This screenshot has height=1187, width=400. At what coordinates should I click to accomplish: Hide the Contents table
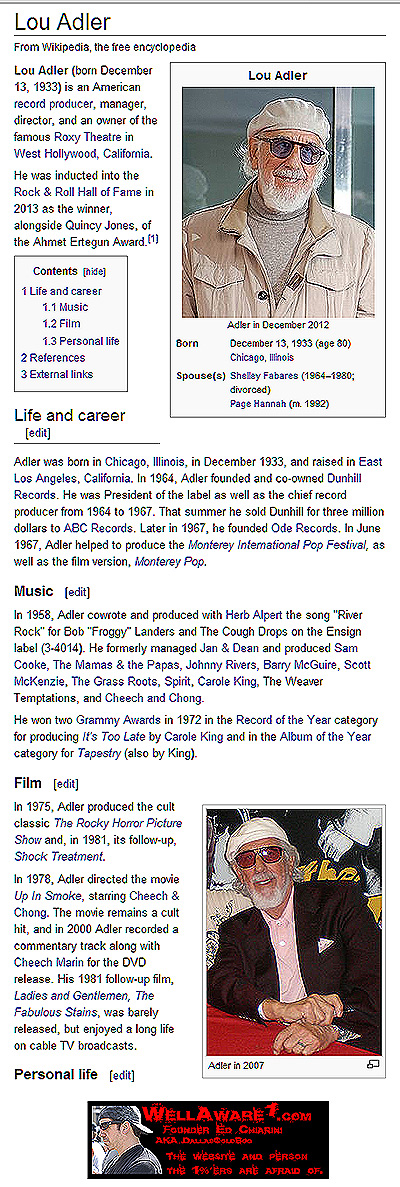click(95, 271)
